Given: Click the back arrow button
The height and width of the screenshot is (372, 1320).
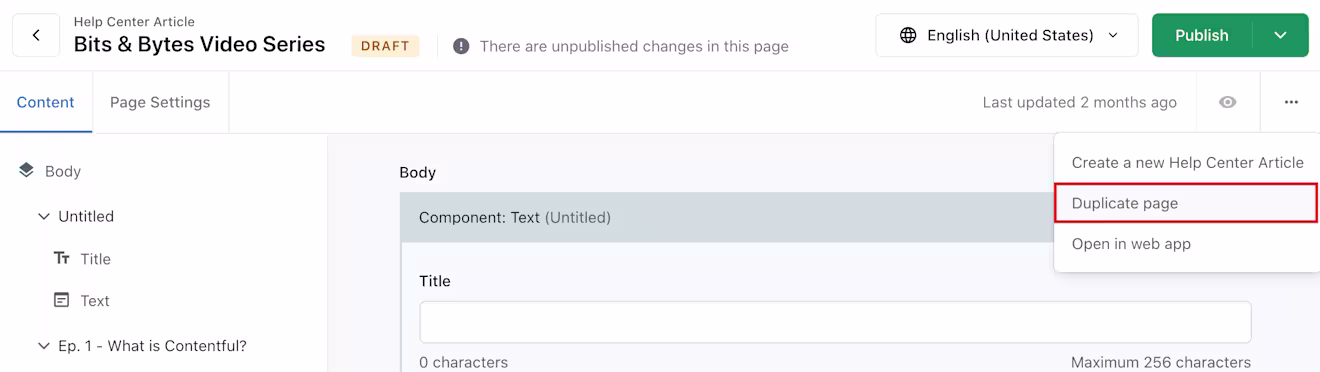Looking at the screenshot, I should pos(36,35).
